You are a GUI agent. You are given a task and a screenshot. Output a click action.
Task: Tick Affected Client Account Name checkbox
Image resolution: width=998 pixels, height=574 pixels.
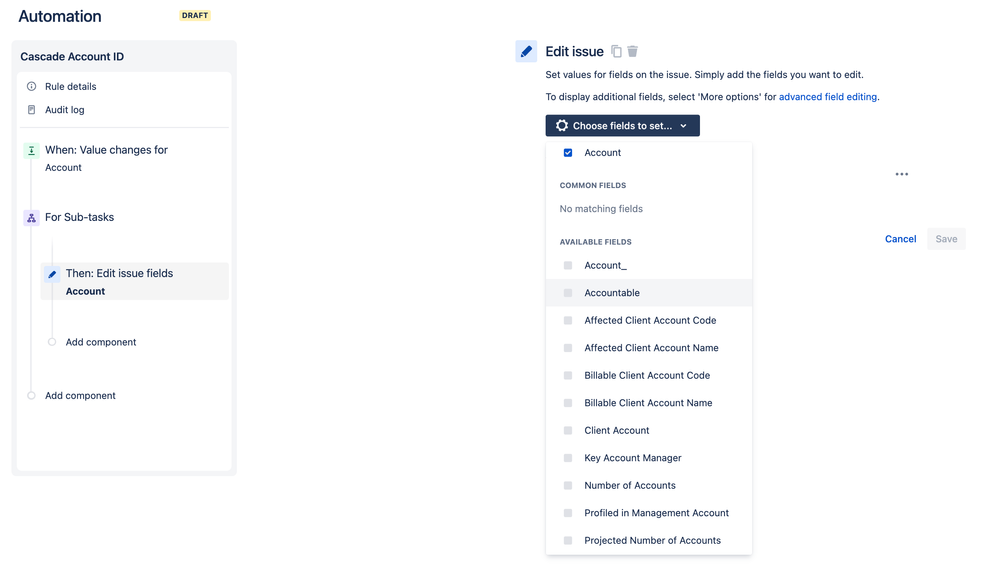[x=568, y=348]
